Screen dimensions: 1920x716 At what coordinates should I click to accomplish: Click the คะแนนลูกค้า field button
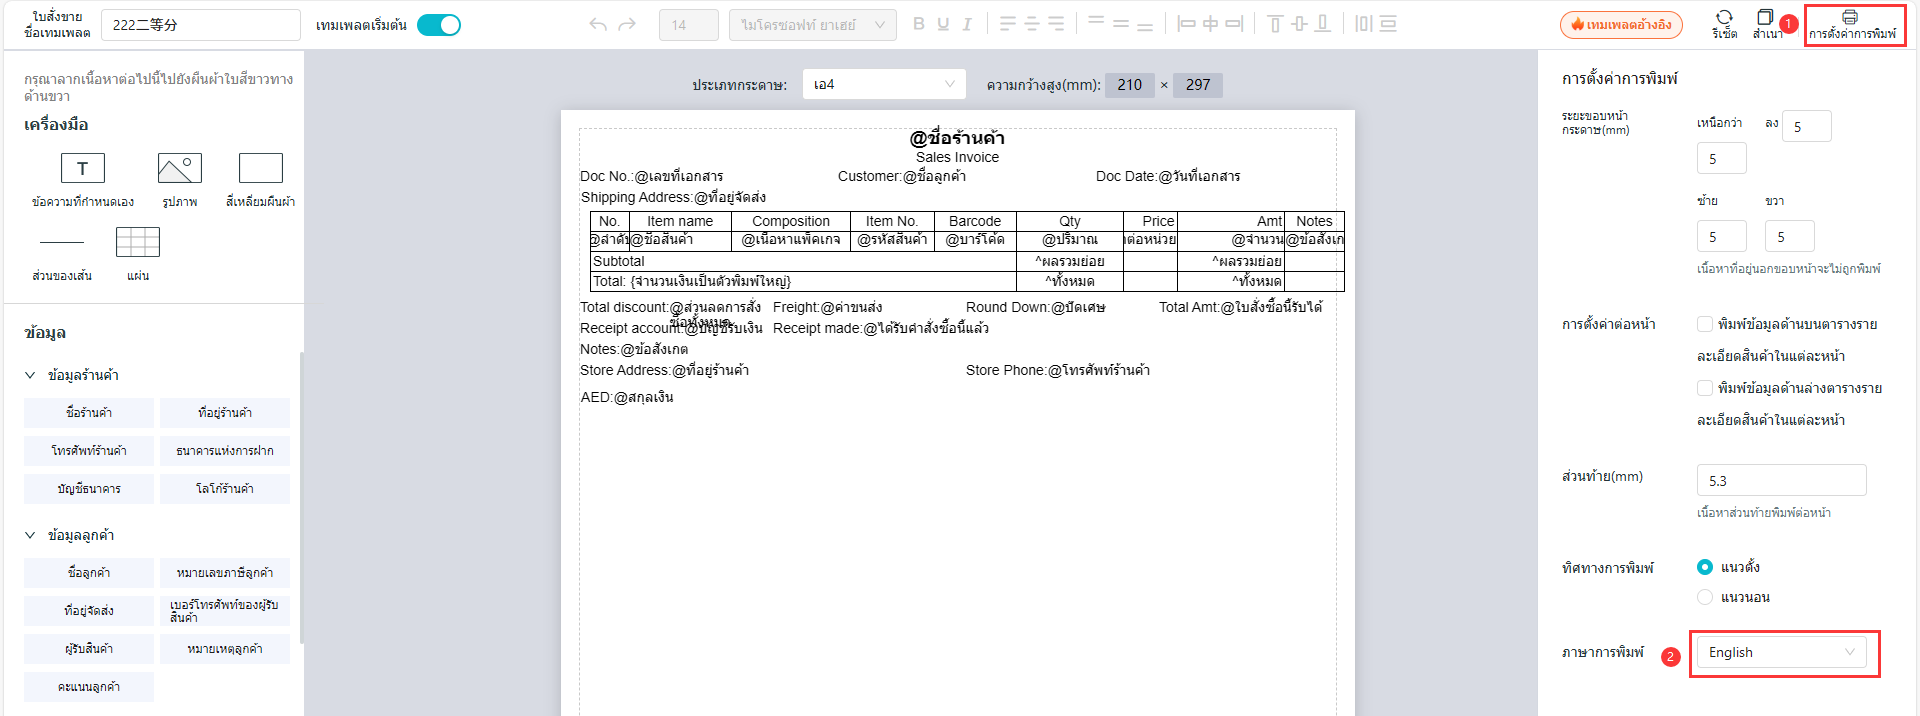pyautogui.click(x=89, y=687)
